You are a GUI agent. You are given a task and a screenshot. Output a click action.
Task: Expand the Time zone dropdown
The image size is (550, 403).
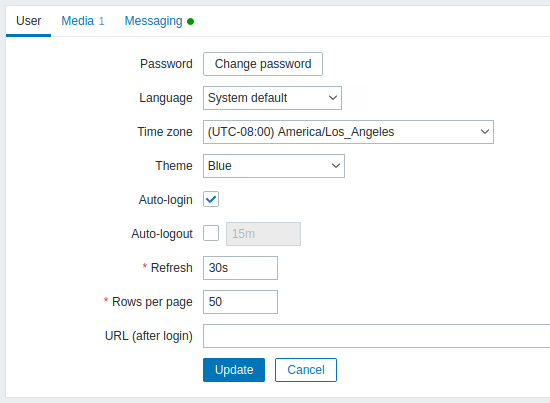coord(348,132)
